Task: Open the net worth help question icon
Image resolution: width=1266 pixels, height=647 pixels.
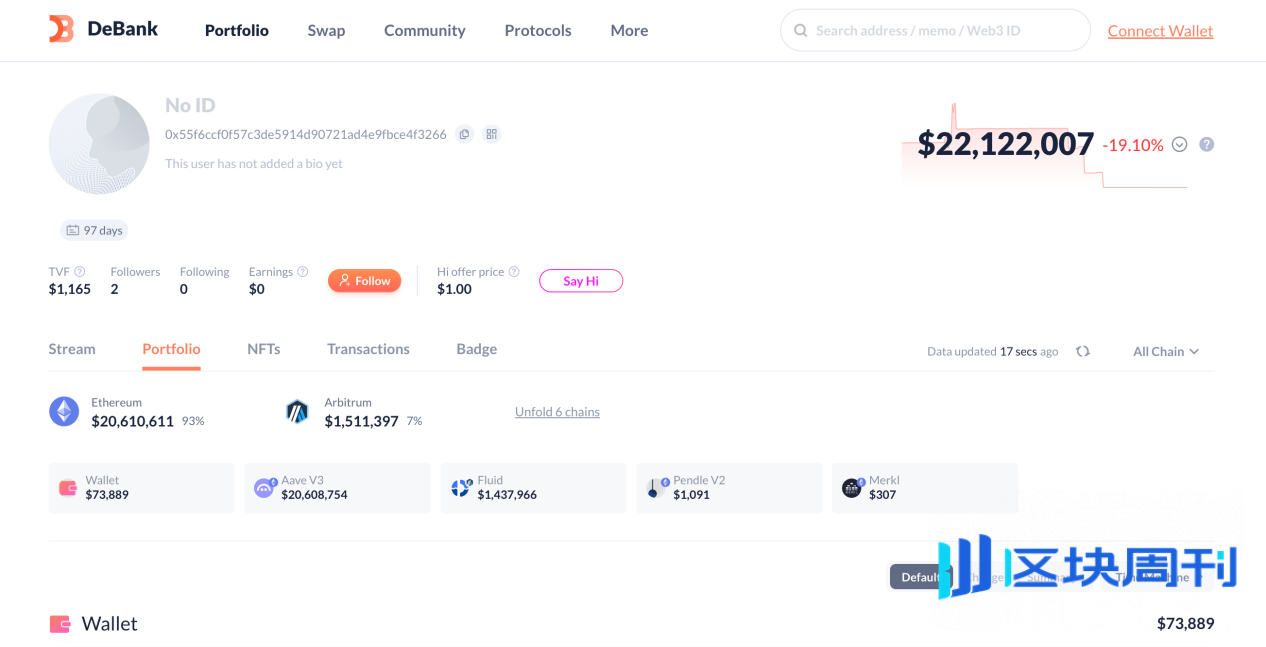Action: pos(1207,144)
